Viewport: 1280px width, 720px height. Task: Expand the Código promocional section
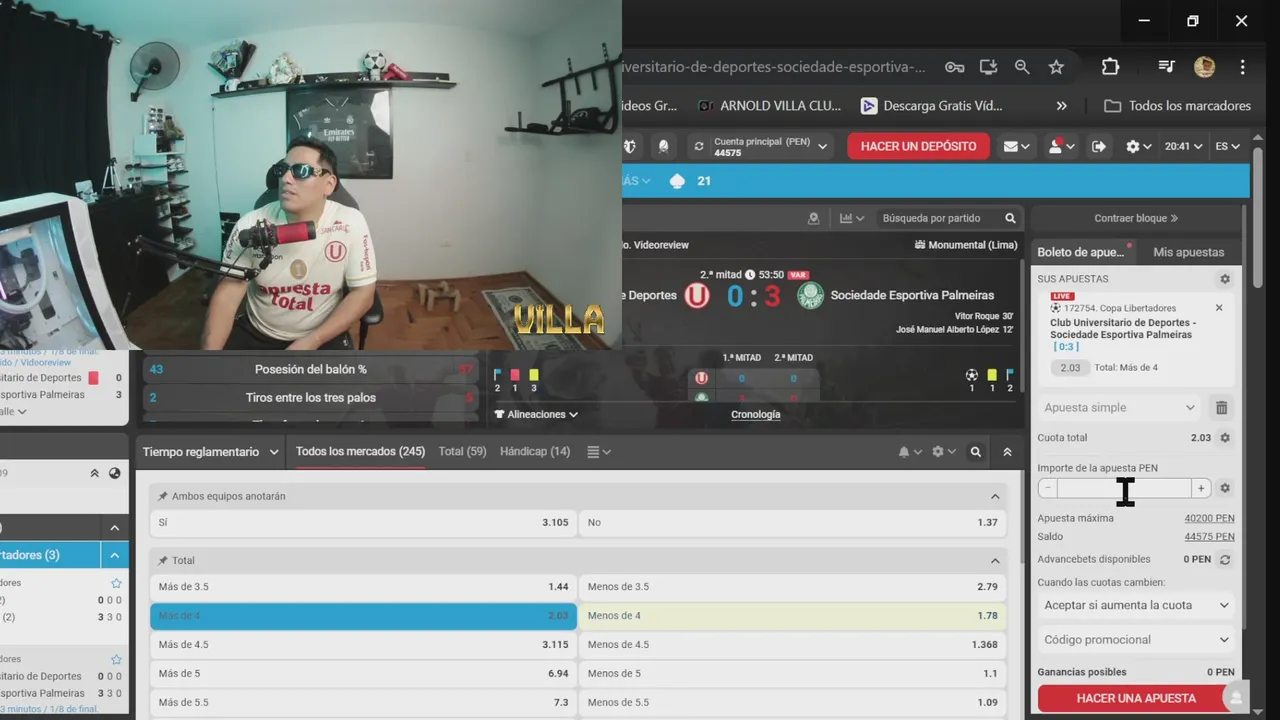(x=1136, y=640)
